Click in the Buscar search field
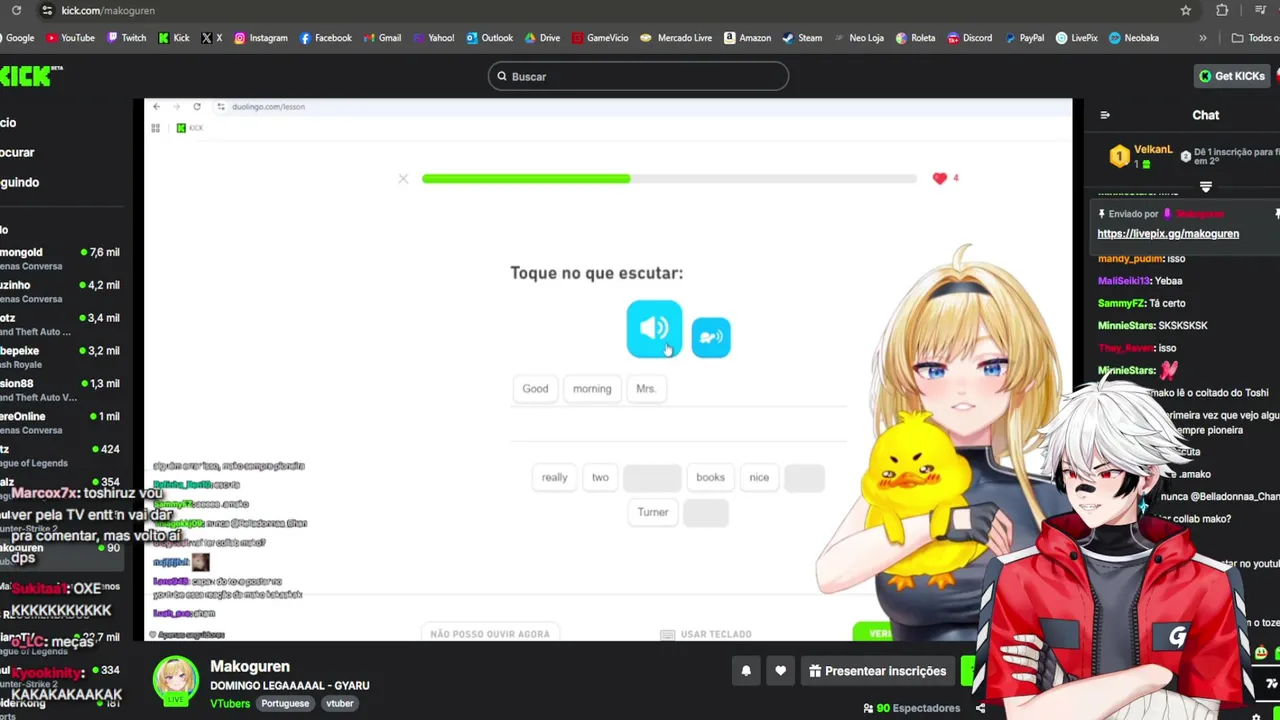Image resolution: width=1280 pixels, height=720 pixels. point(638,76)
